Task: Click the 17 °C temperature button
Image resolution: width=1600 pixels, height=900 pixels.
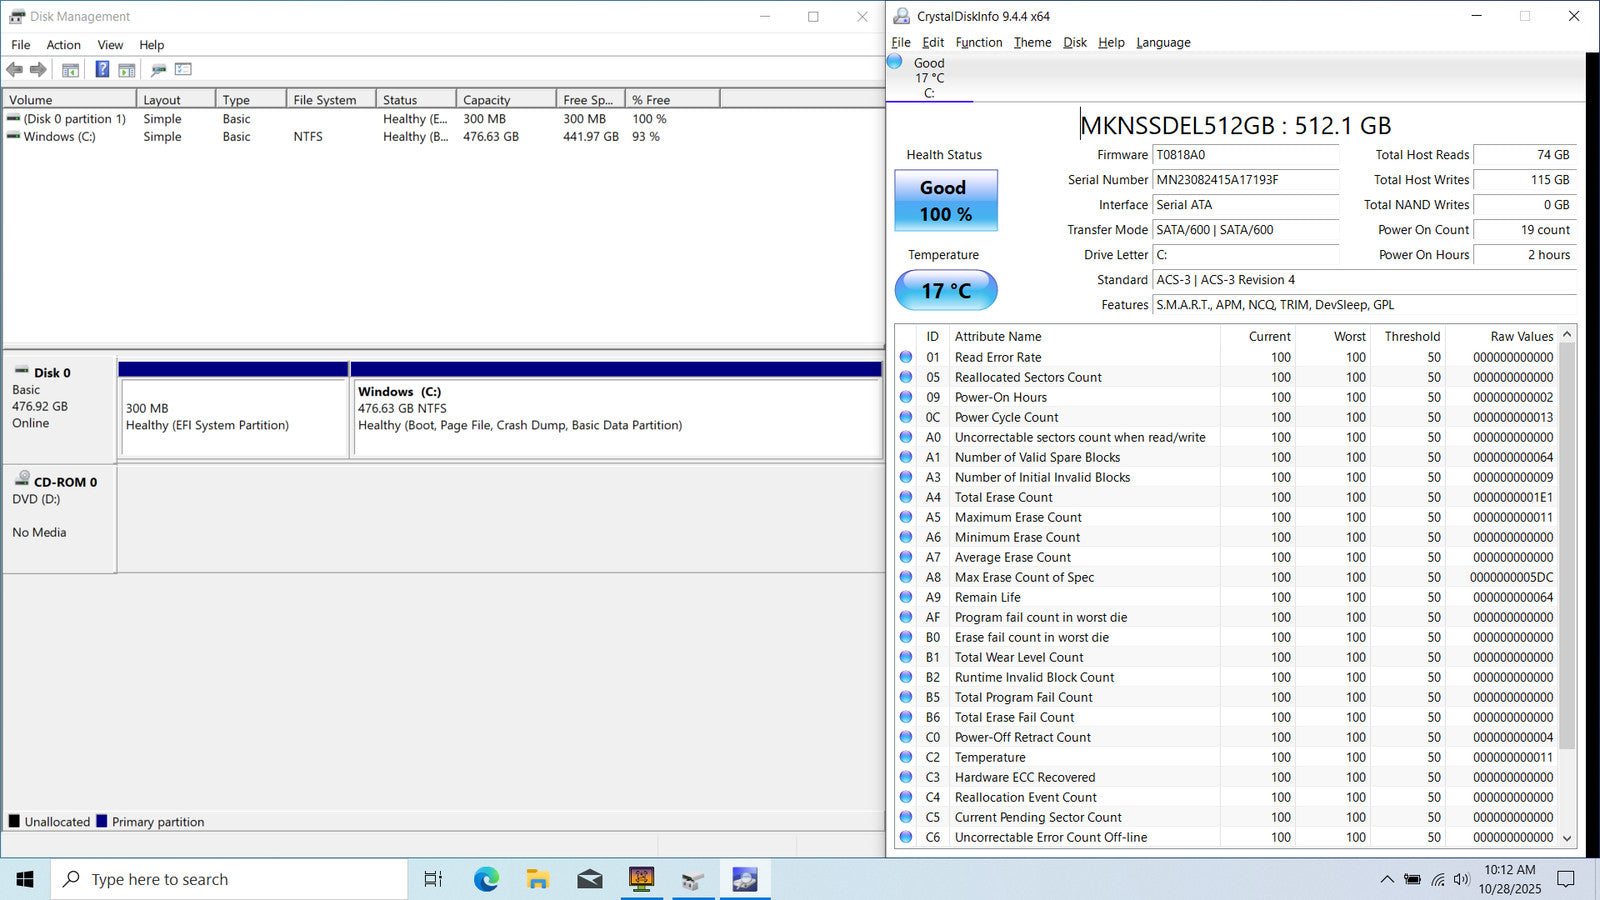Action: tap(945, 290)
